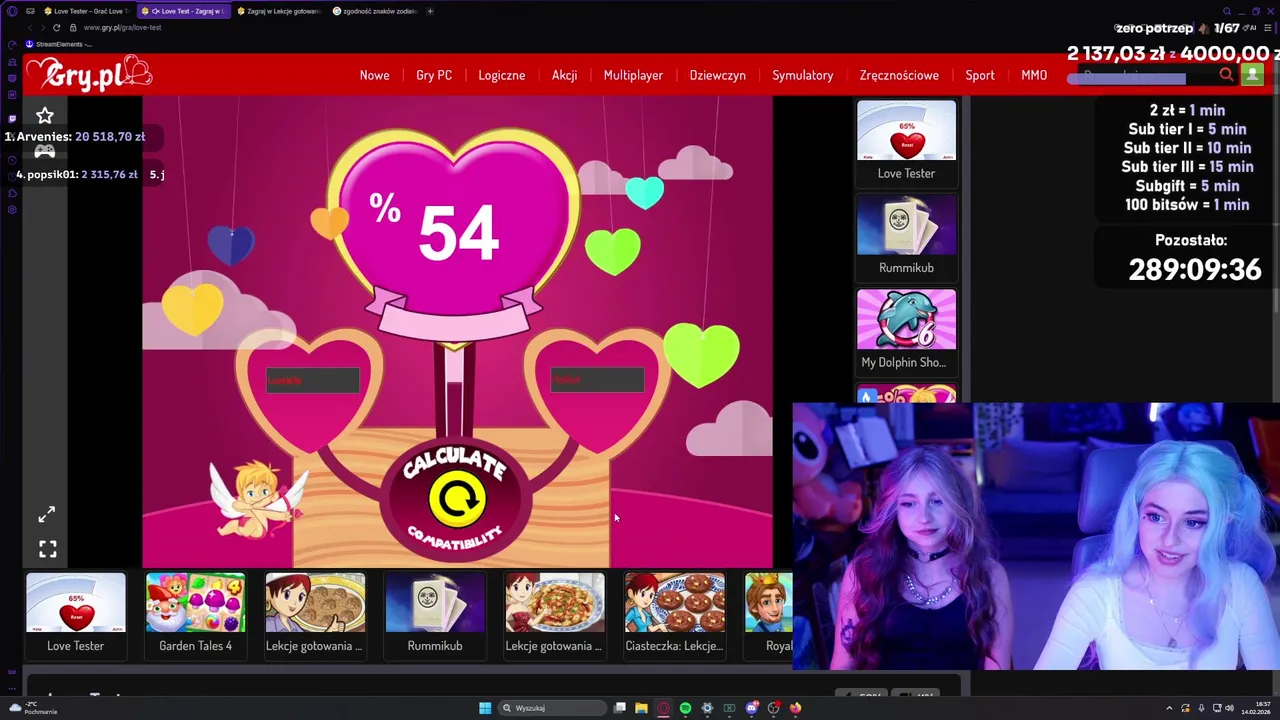Viewport: 1280px width, 720px height.
Task: Click the gamepad icon in left sidebar
Action: coord(45,152)
